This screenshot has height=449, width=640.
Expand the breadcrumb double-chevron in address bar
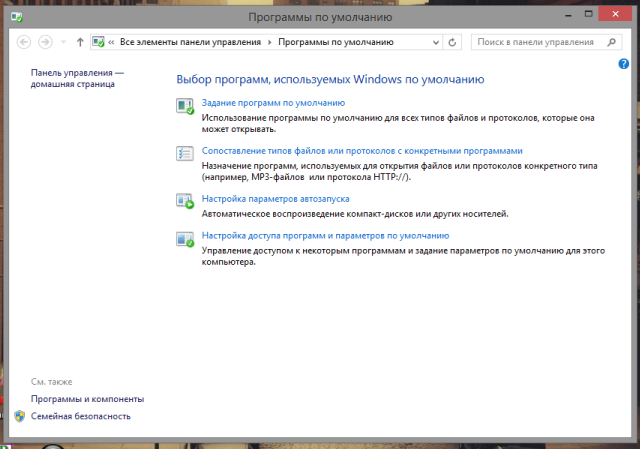click(111, 42)
